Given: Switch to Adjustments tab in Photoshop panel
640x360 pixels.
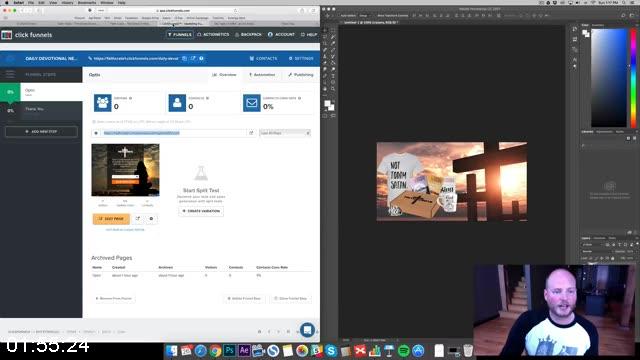Looking at the screenshot, I should click(x=604, y=131).
